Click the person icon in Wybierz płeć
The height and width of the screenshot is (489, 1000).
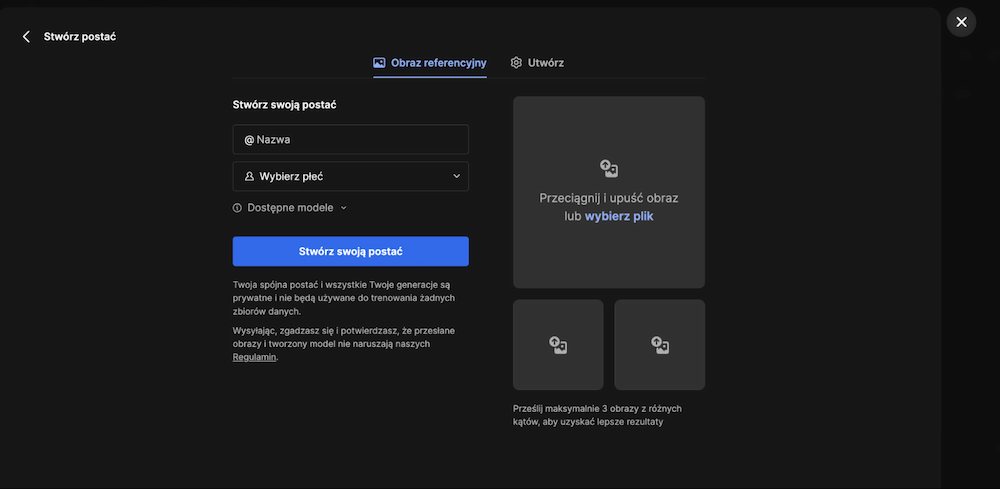pyautogui.click(x=249, y=176)
